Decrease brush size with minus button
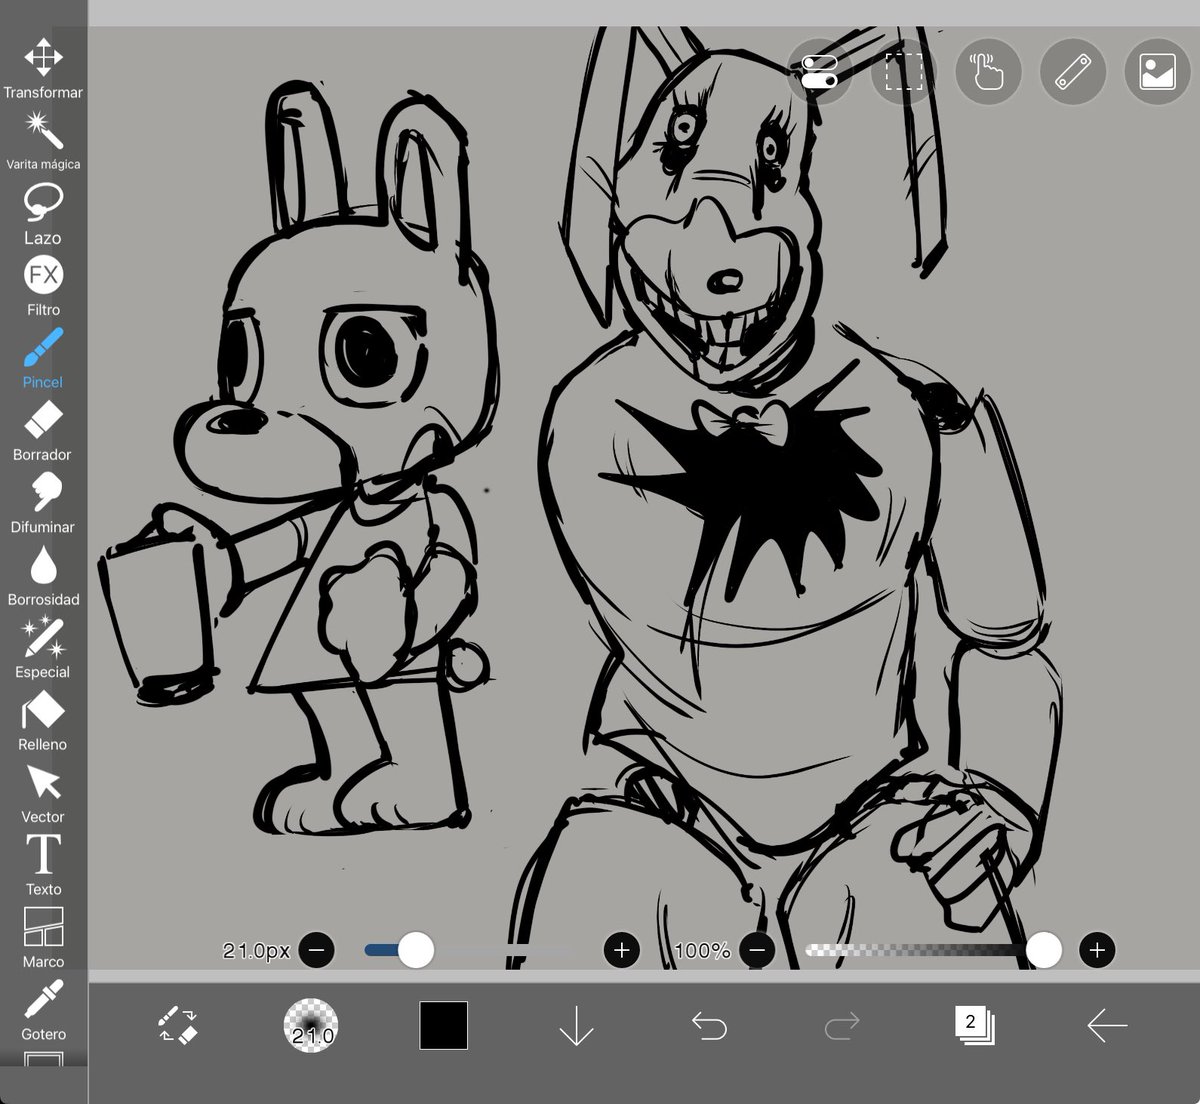 (x=317, y=950)
